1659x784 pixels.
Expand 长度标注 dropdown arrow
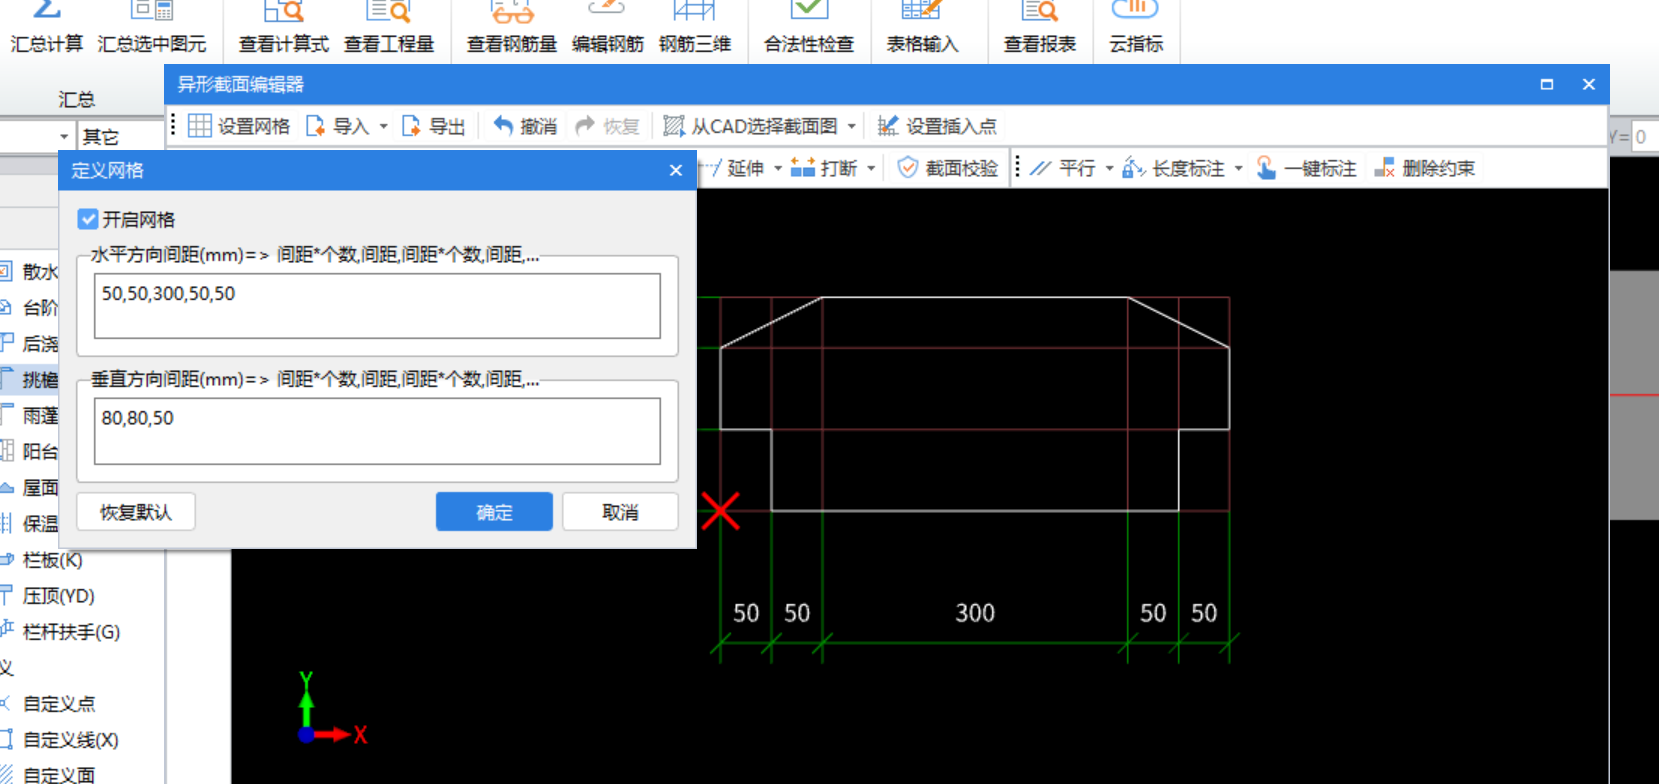pos(1239,169)
